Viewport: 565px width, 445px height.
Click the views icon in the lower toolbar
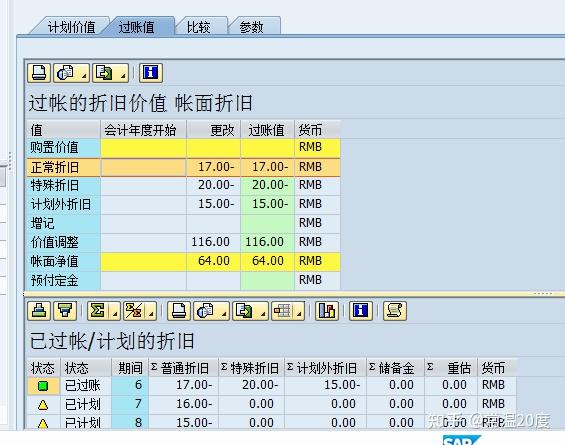pyautogui.click(x=206, y=311)
